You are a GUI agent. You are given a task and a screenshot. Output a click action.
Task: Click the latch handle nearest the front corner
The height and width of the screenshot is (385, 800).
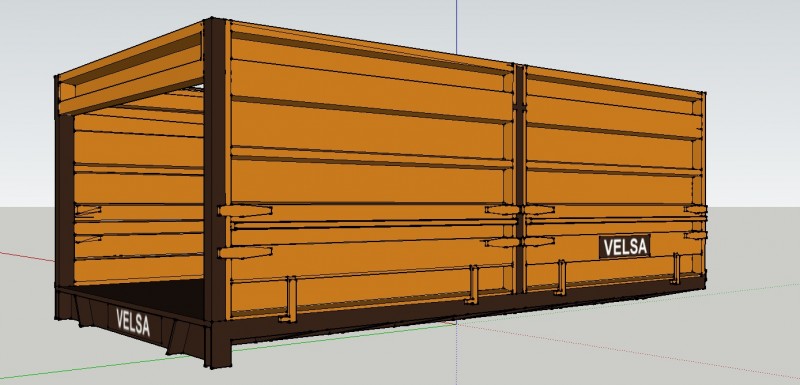pos(288,300)
